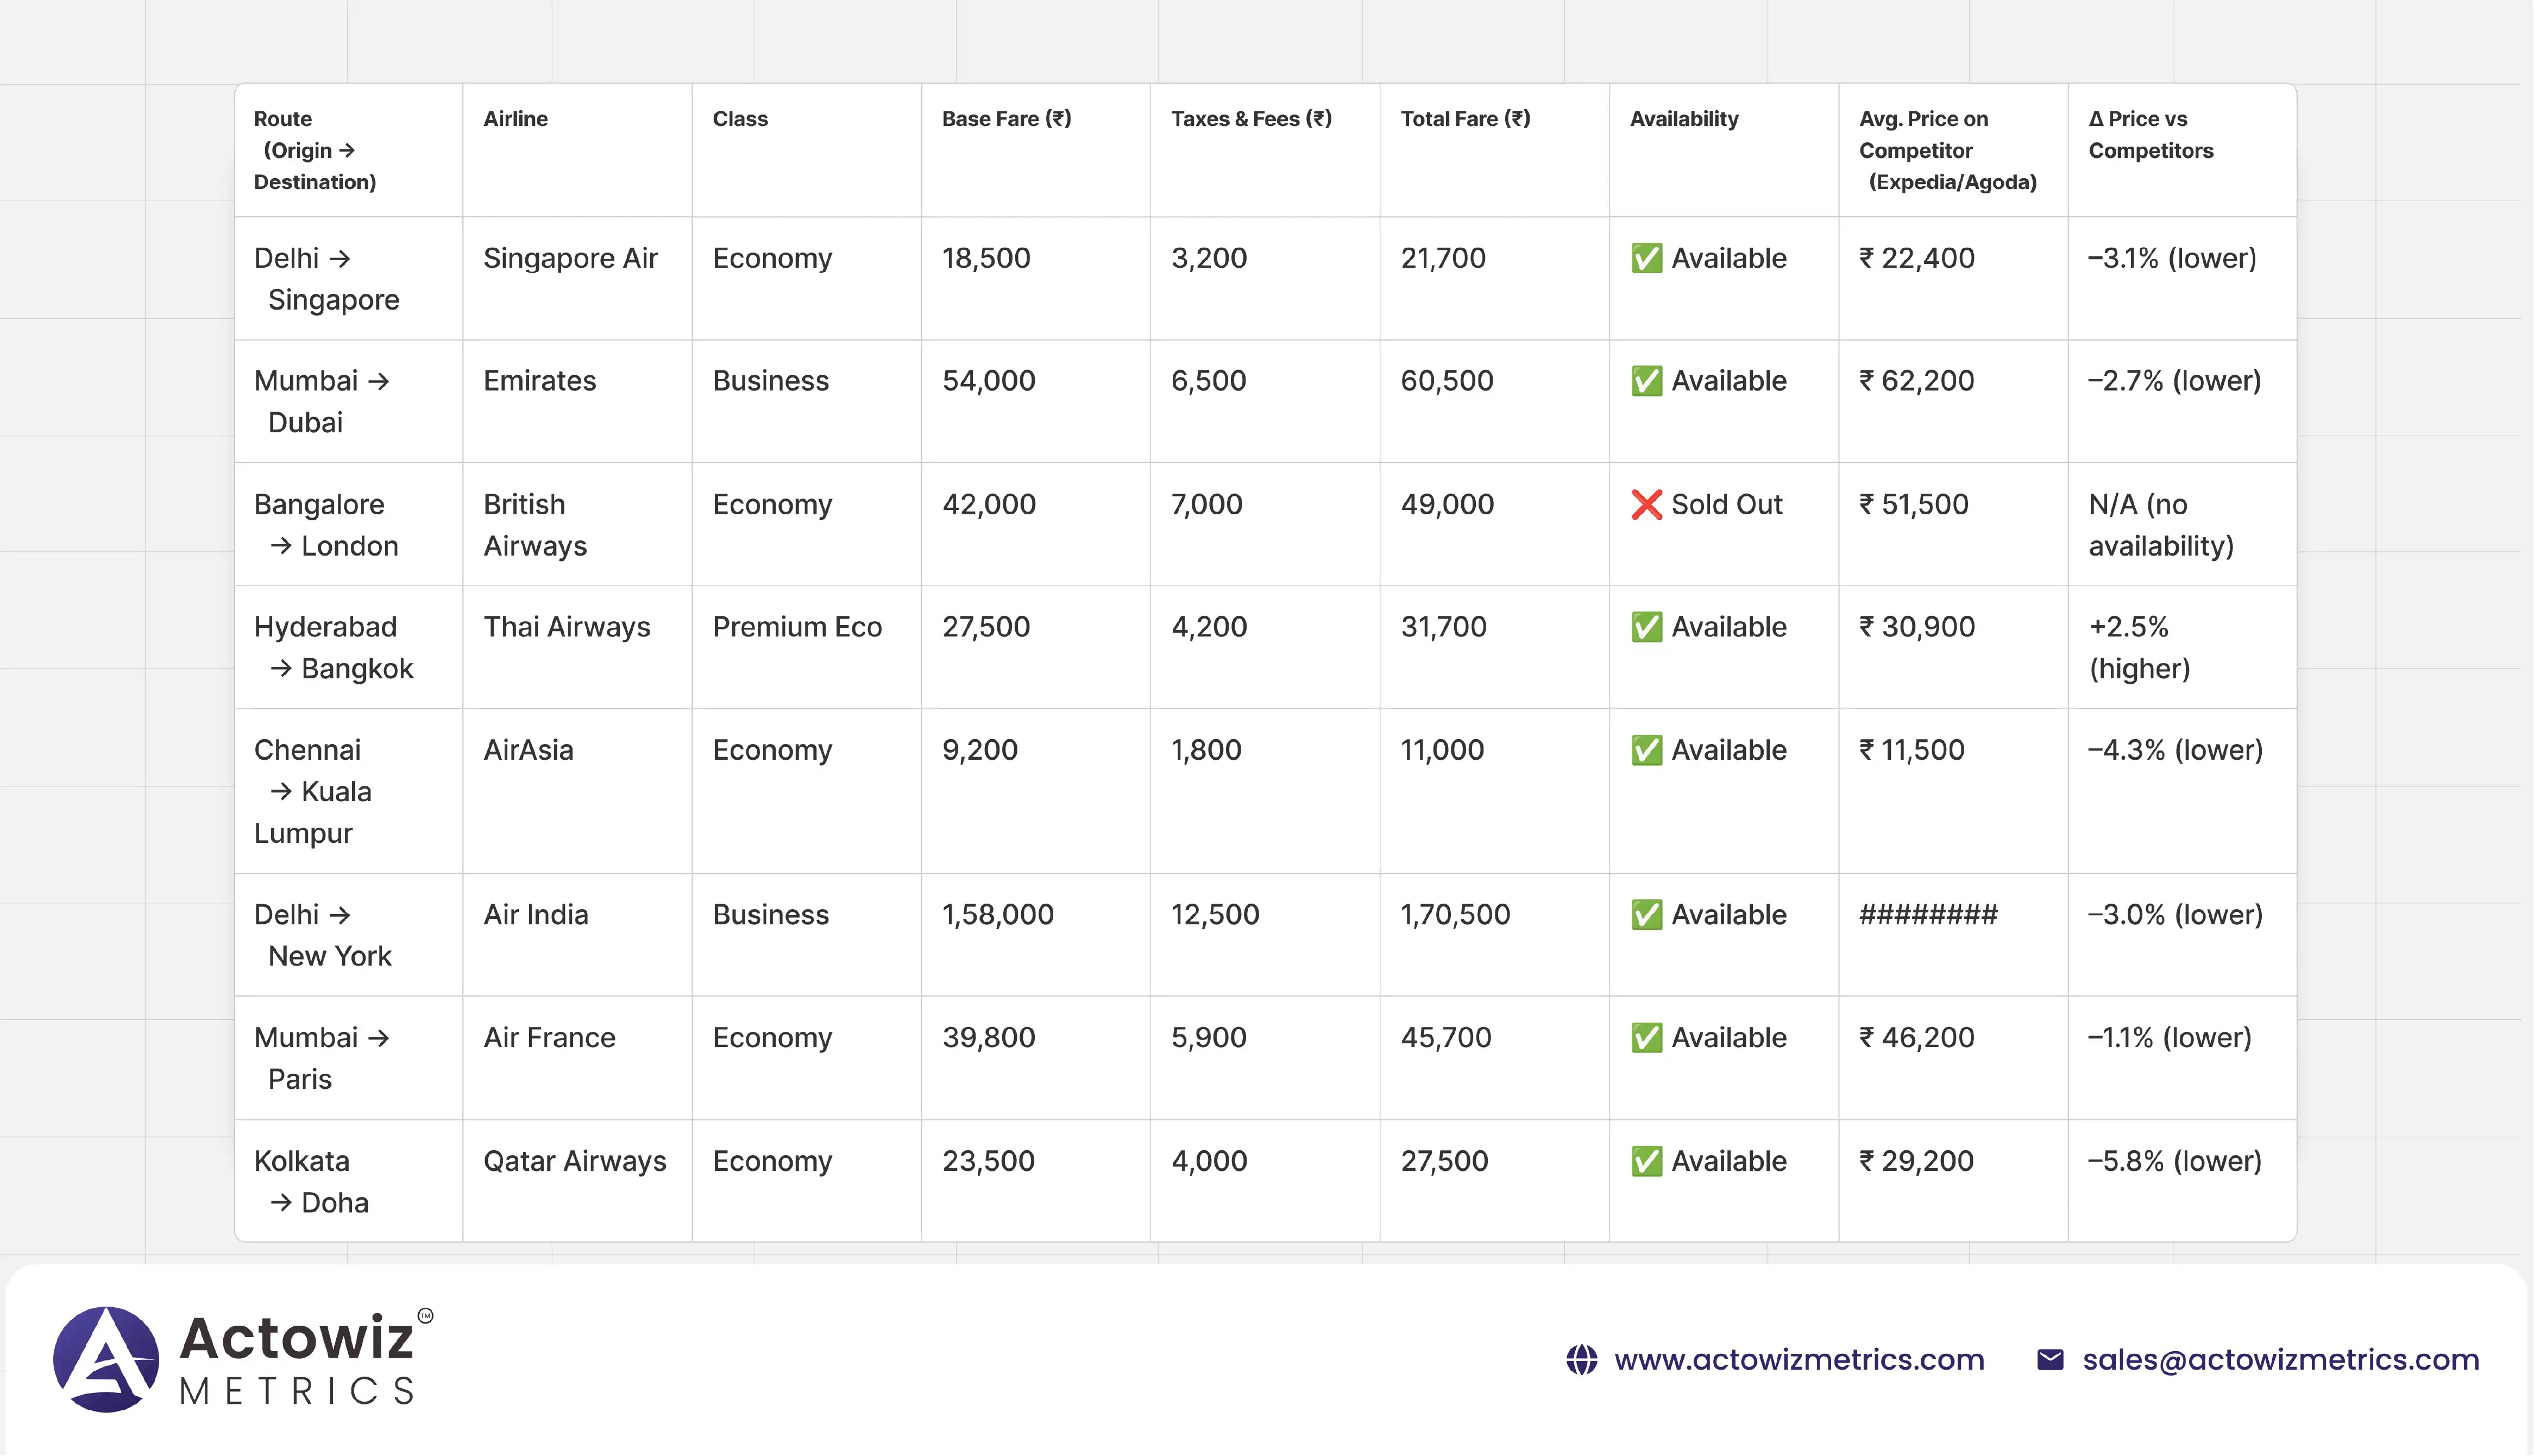Click the Actowiz Metrics logo emblem

pyautogui.click(x=106, y=1359)
